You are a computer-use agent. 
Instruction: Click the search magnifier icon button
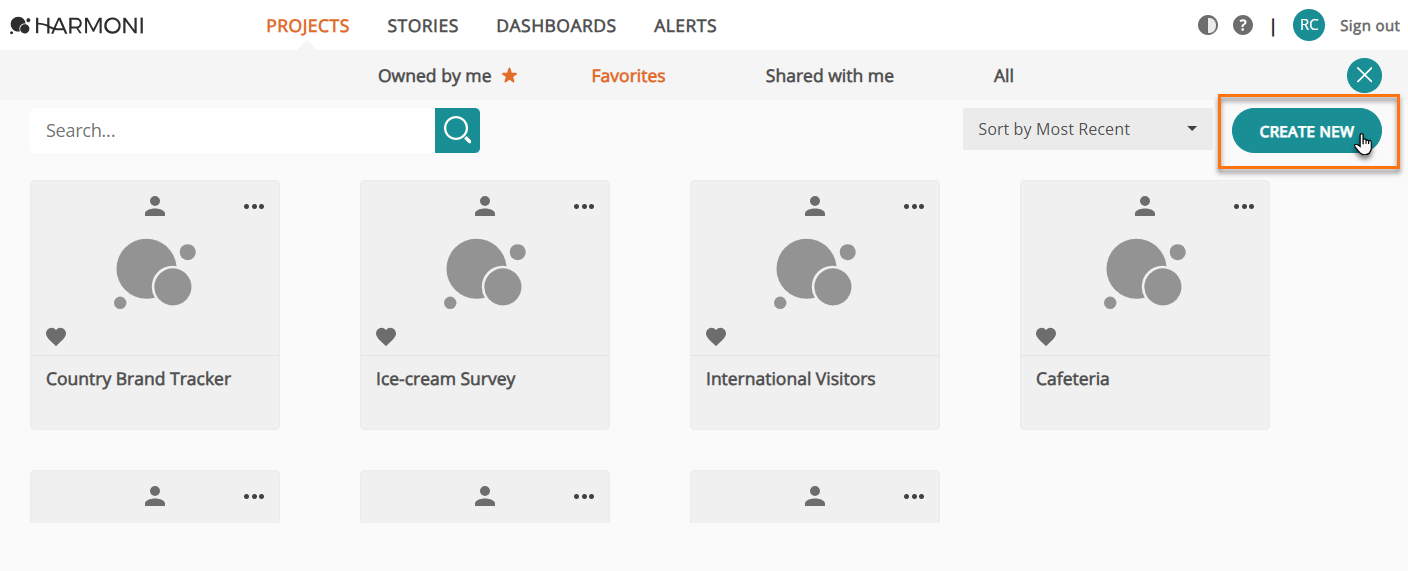(x=457, y=130)
